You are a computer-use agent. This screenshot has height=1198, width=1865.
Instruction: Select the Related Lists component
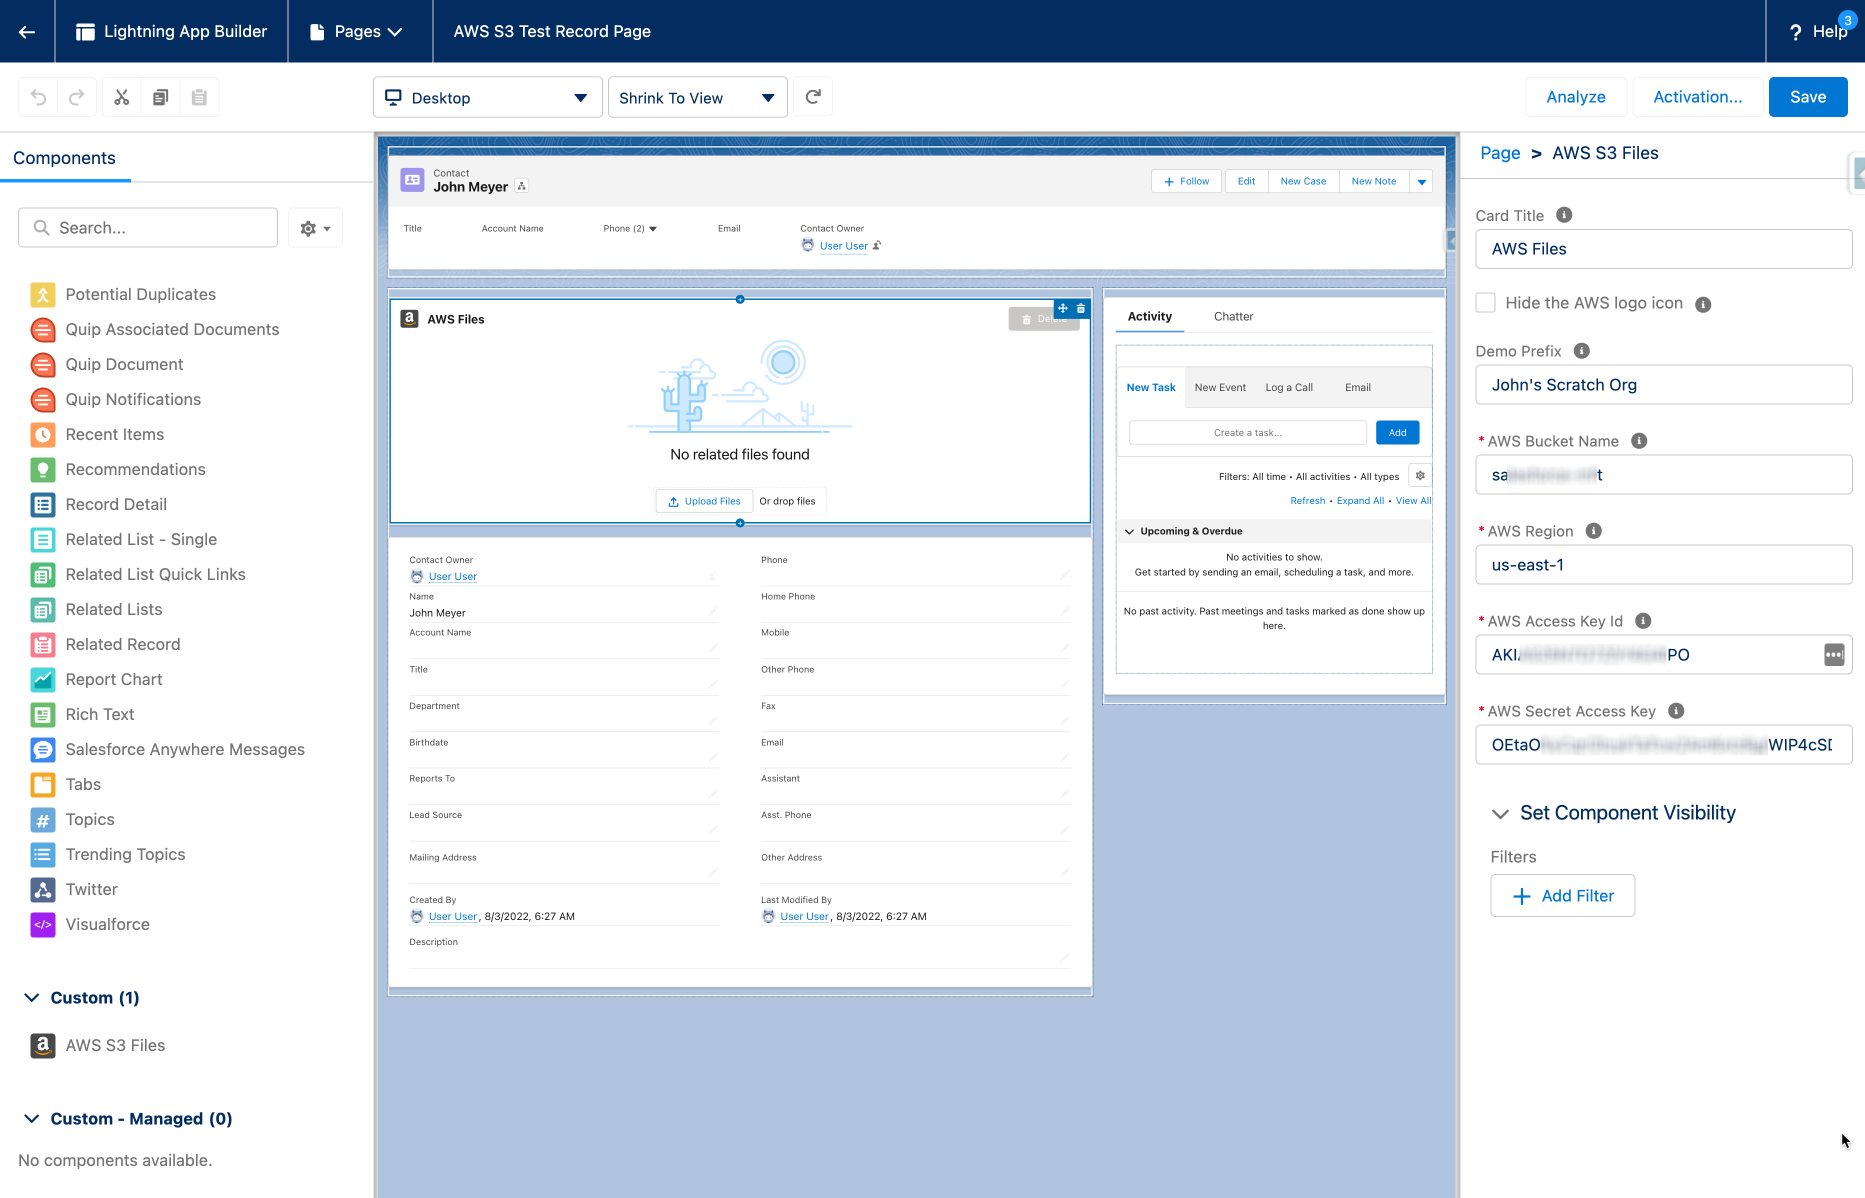pyautogui.click(x=97, y=609)
